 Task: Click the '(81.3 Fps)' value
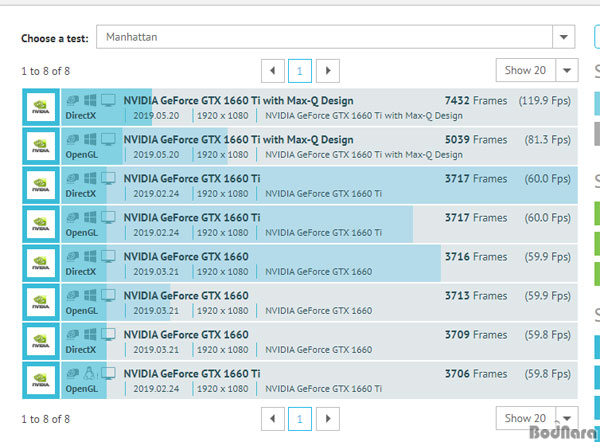[x=548, y=140]
